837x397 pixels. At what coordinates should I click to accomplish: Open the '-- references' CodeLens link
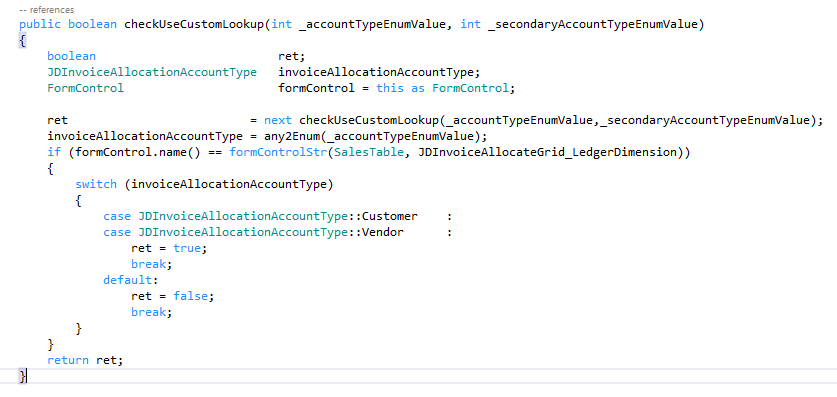(46, 10)
